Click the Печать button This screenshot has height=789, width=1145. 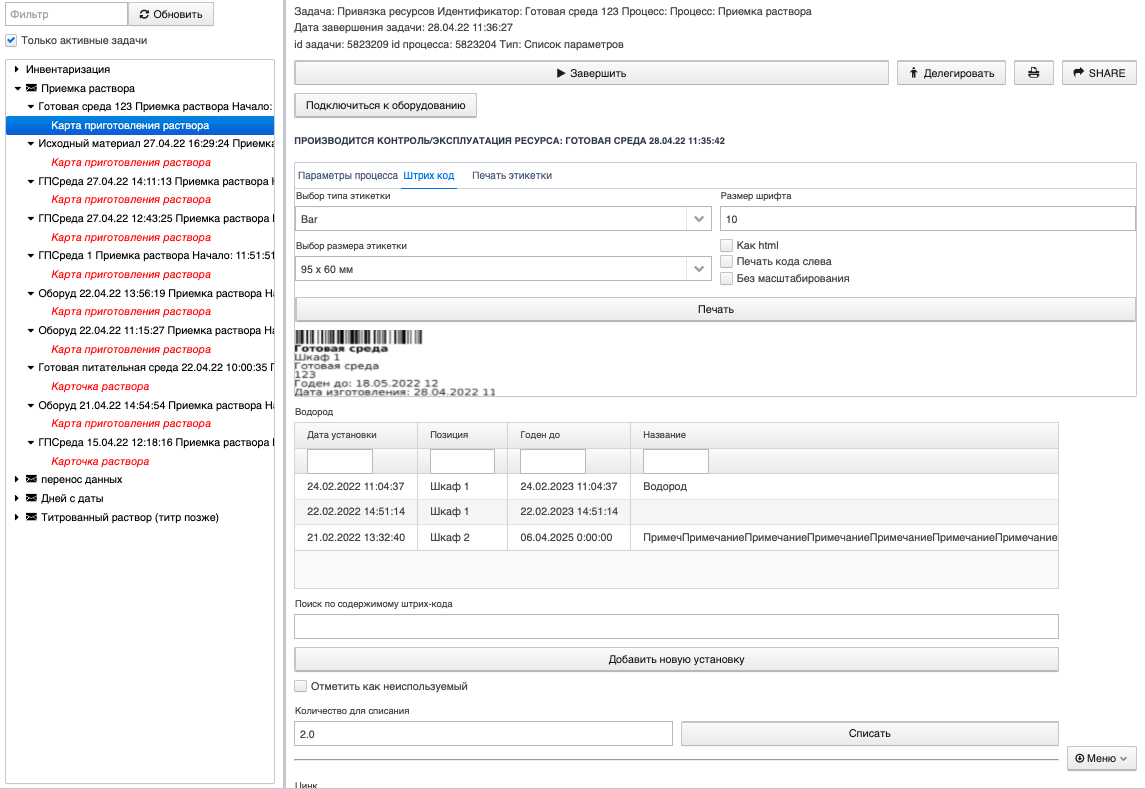pos(716,309)
